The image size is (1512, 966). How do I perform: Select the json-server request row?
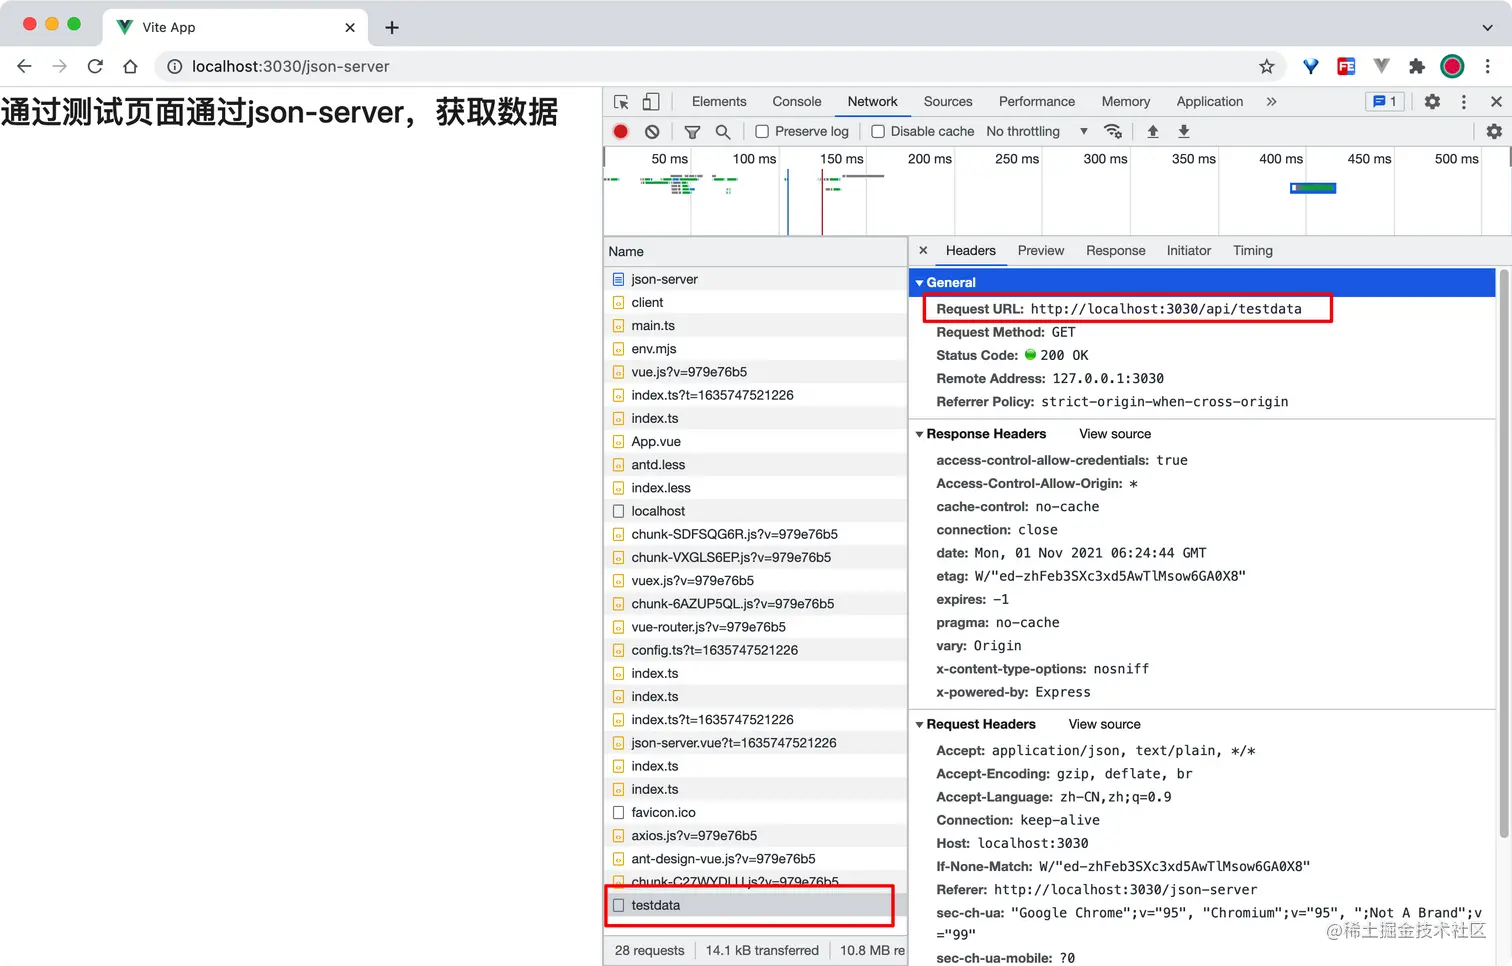point(755,280)
